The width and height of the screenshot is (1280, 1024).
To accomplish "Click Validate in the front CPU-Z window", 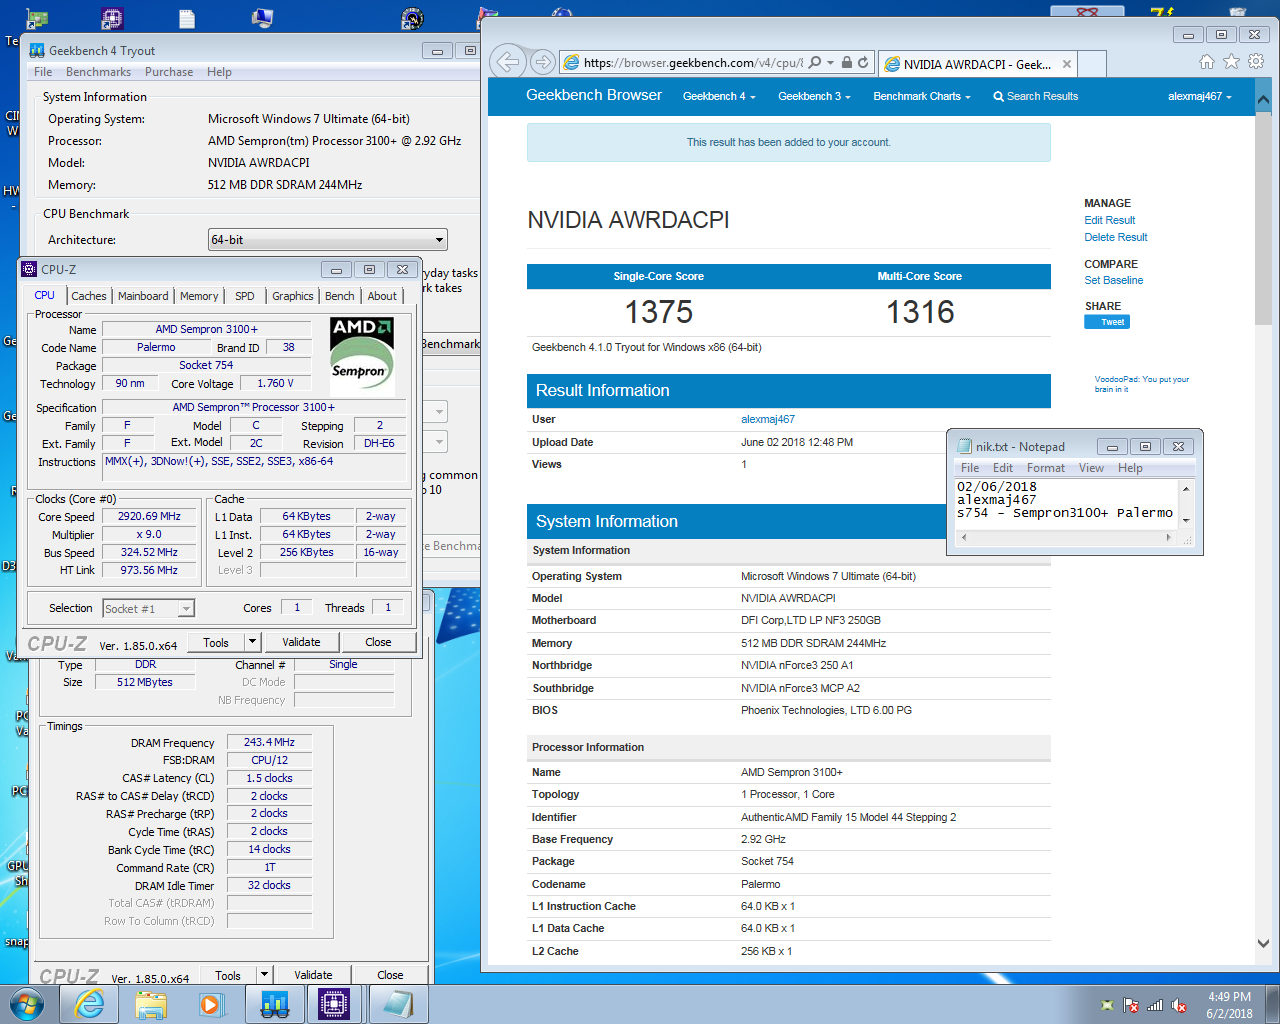I will click(x=301, y=642).
